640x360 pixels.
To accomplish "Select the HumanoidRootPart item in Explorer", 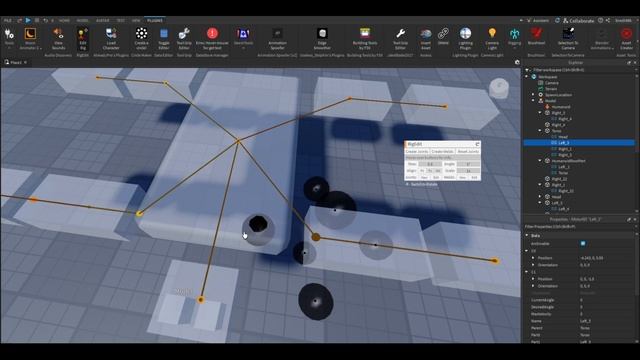I will 568,161.
